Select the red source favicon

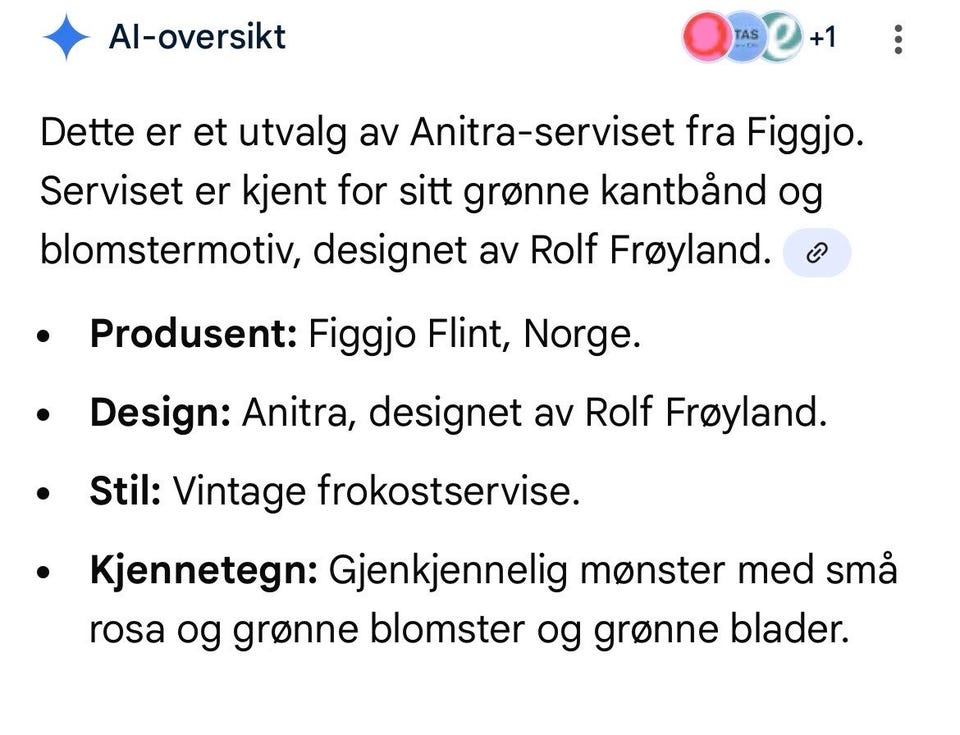[708, 37]
